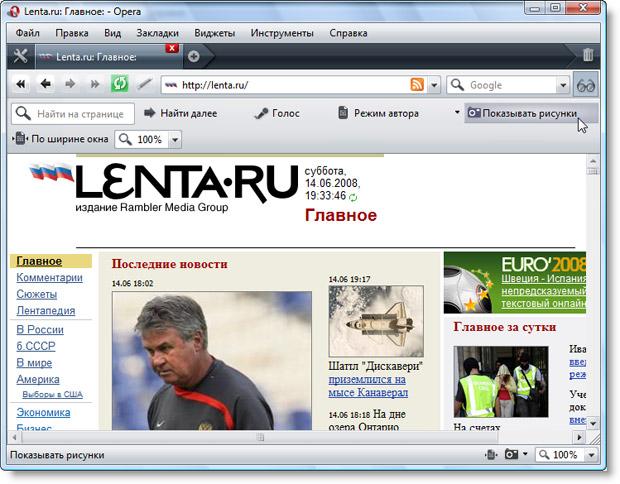Toggle По ширине окна fit option
Screen dimensions: 620x484
click(x=60, y=139)
